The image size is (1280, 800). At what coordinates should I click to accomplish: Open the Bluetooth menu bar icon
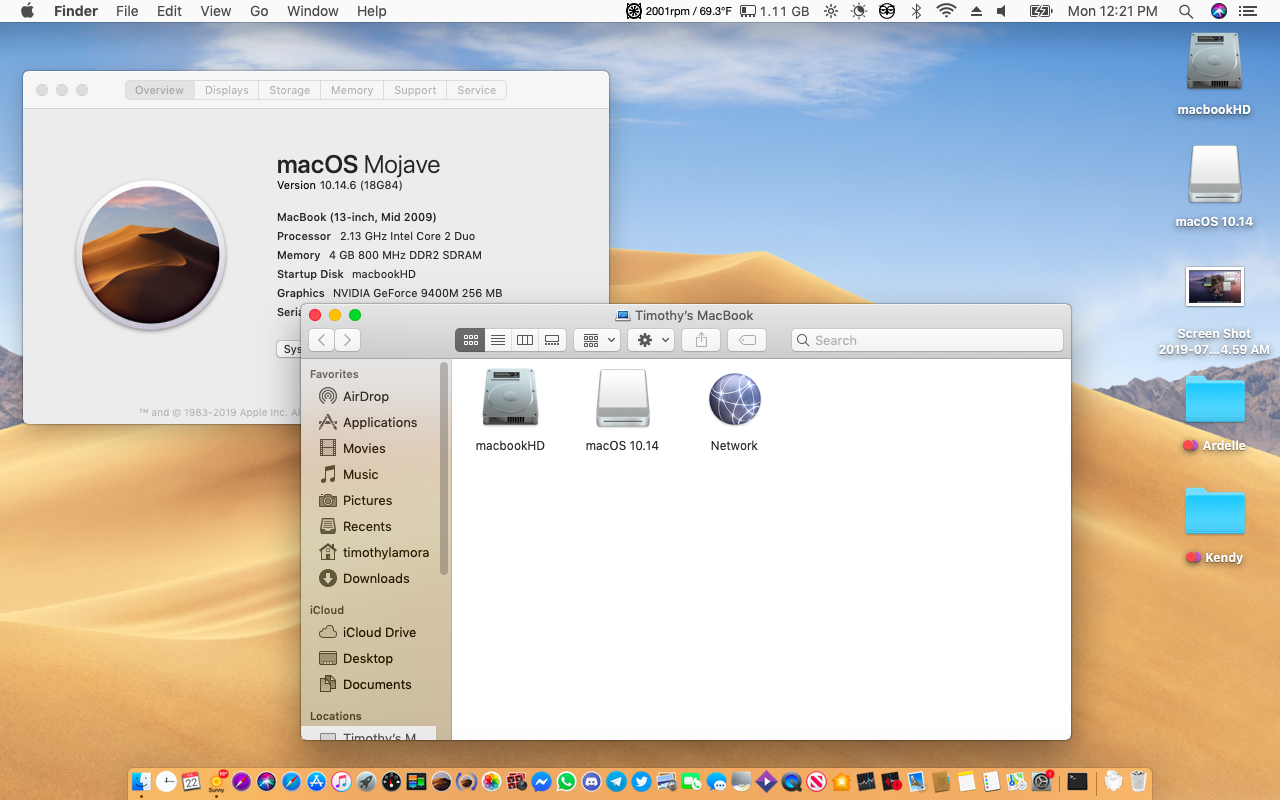916,11
